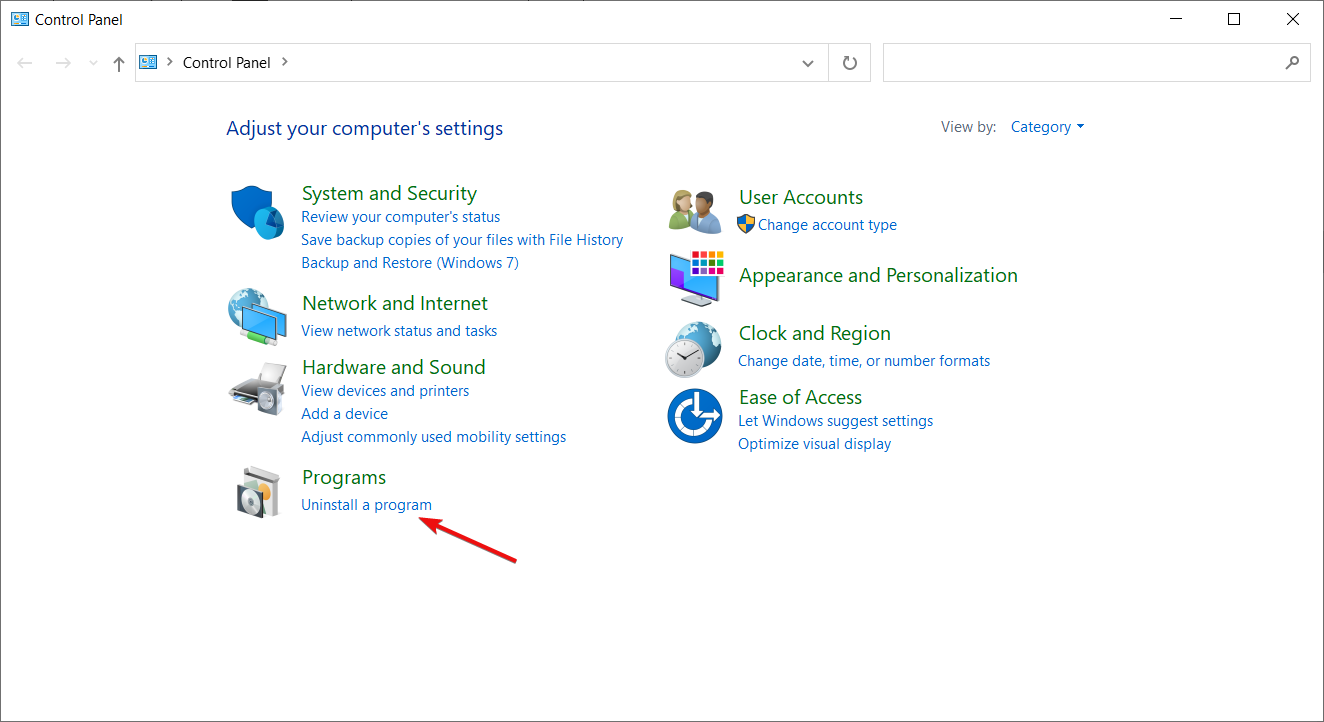The width and height of the screenshot is (1324, 722).
Task: Open System and Security settings
Action: [x=389, y=193]
